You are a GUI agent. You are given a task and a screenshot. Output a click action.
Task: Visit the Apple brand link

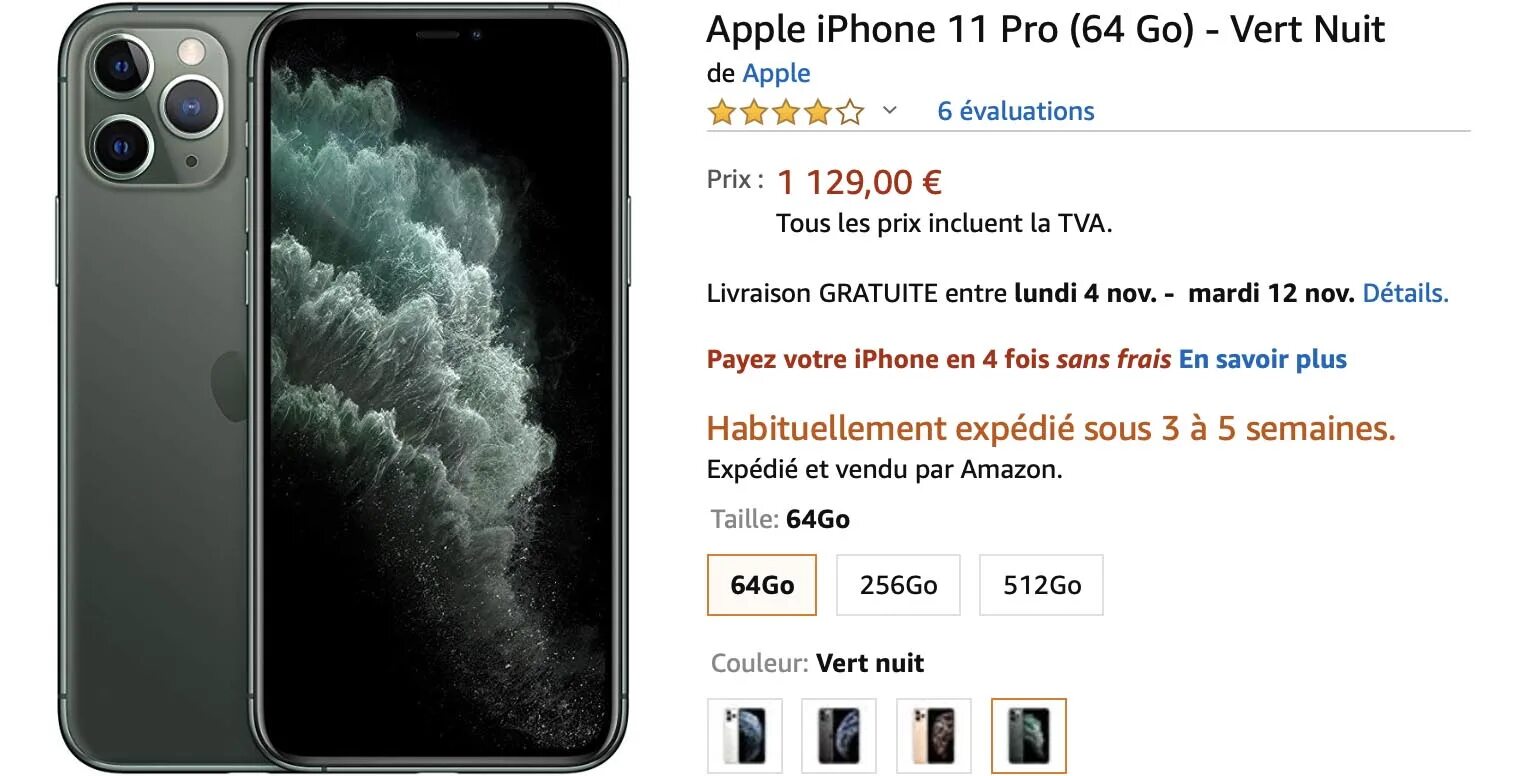(x=776, y=73)
